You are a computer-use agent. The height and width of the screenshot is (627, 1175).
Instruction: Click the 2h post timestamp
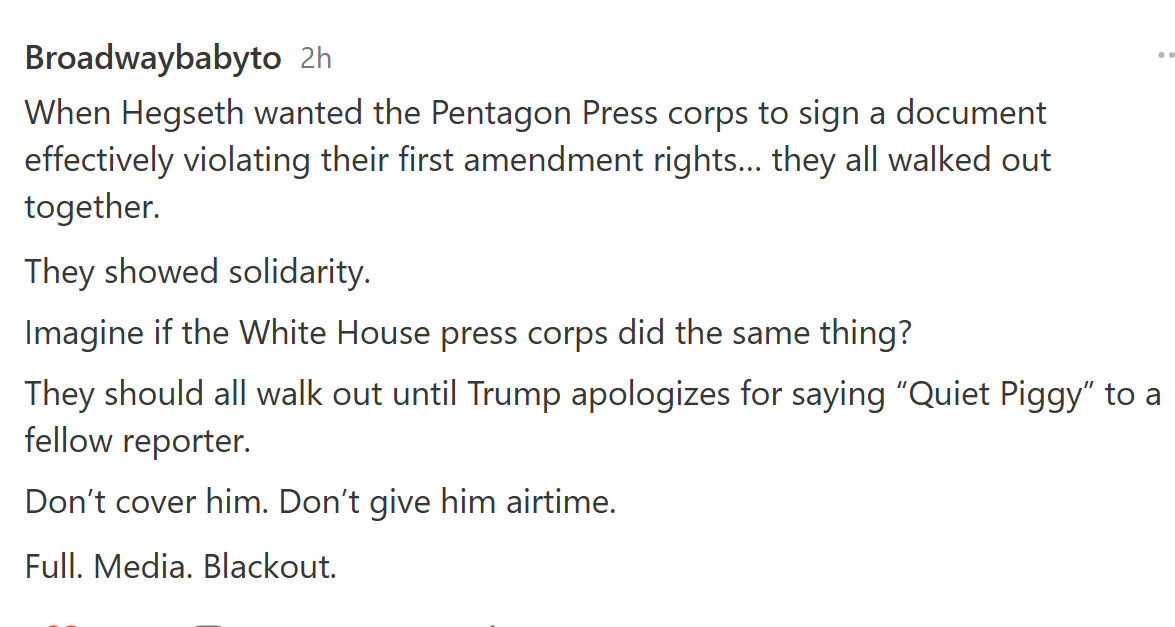tap(315, 59)
